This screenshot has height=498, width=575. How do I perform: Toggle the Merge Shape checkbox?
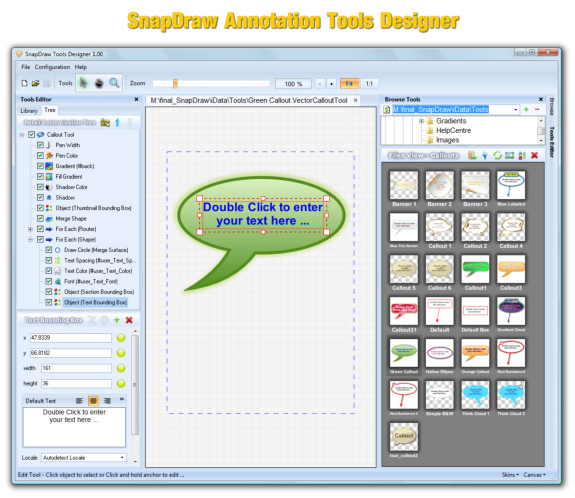40,219
